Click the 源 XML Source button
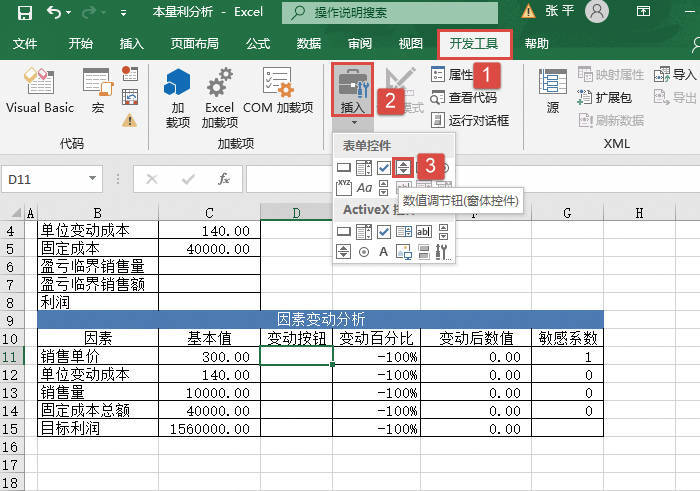 [553, 91]
